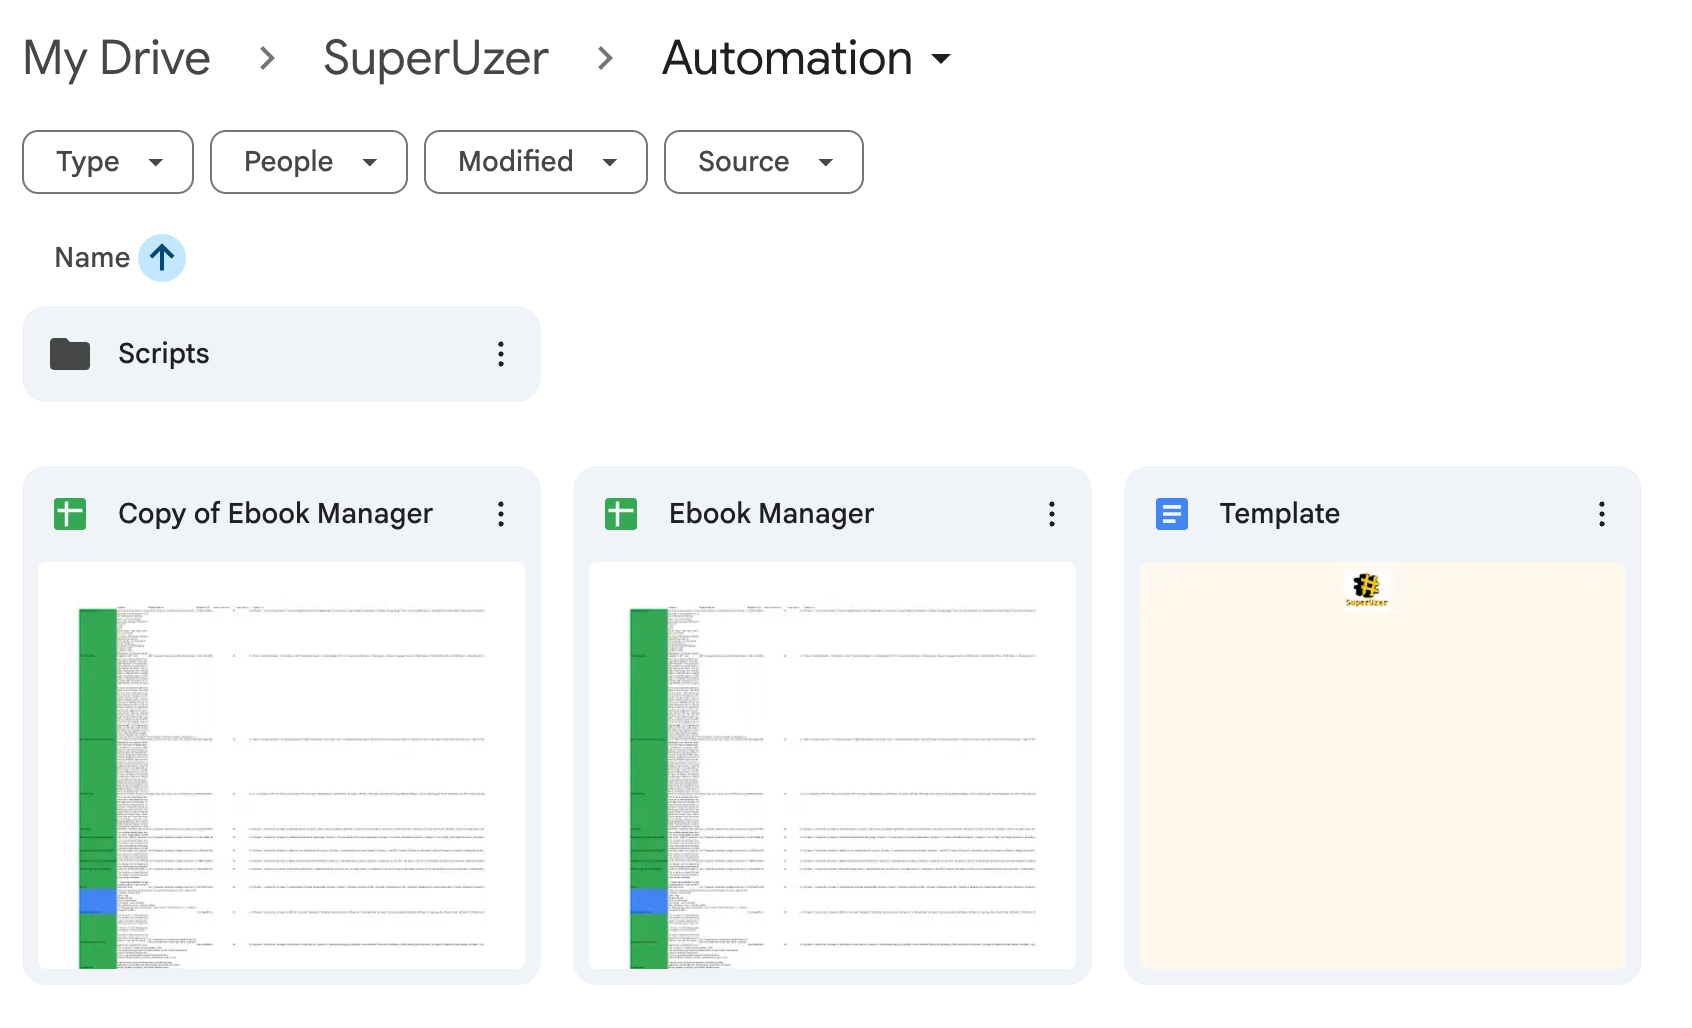Expand the Modified filter dropdown

click(536, 162)
